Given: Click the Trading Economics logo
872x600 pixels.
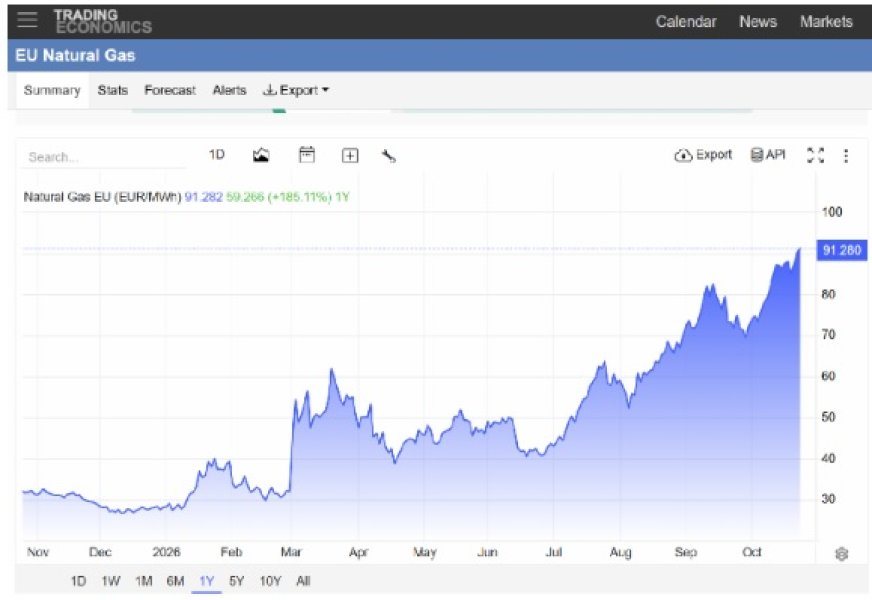Looking at the screenshot, I should (102, 22).
